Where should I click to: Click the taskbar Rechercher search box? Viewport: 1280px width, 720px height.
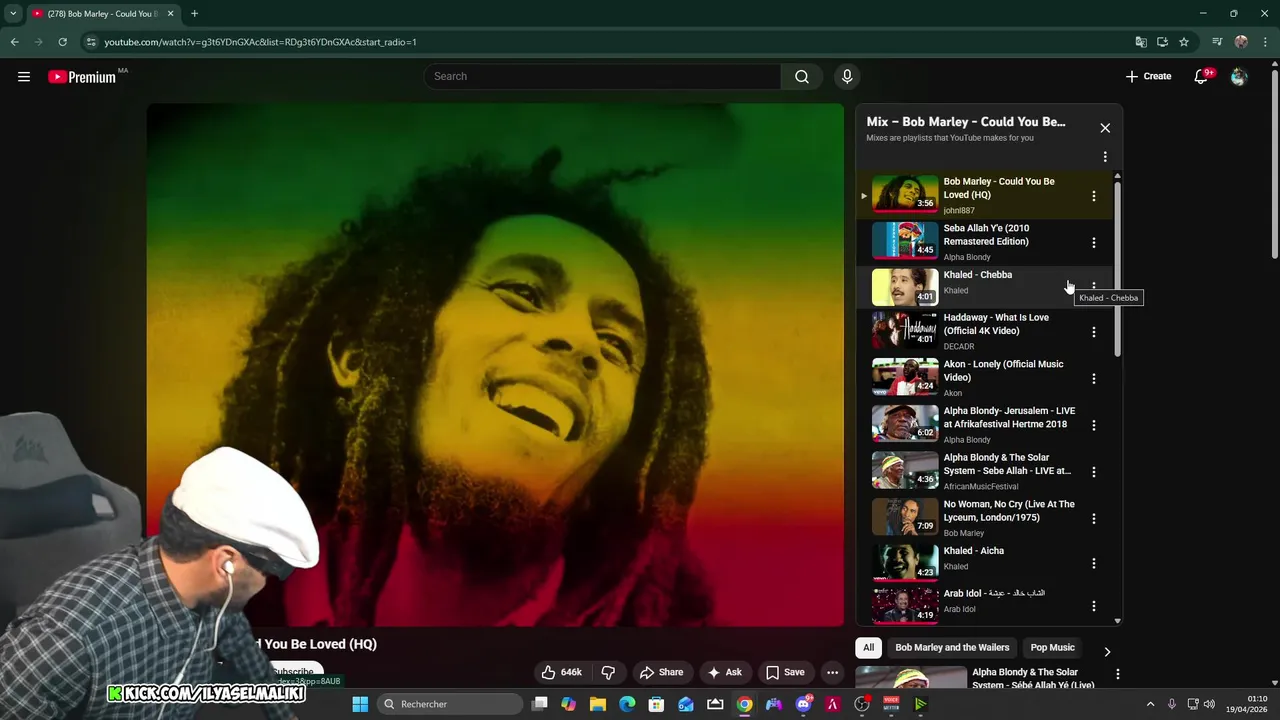(x=450, y=704)
